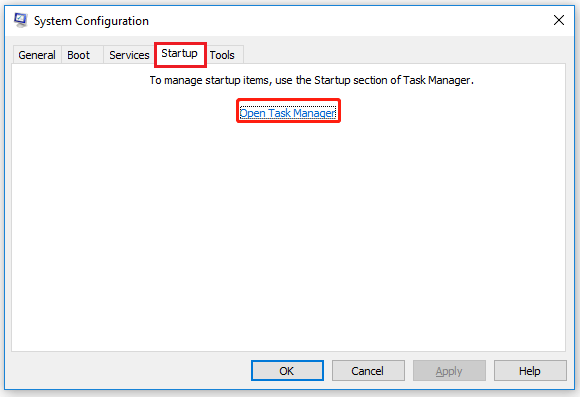The width and height of the screenshot is (580, 397).
Task: Select the highlighted Startup tab
Action: point(180,54)
